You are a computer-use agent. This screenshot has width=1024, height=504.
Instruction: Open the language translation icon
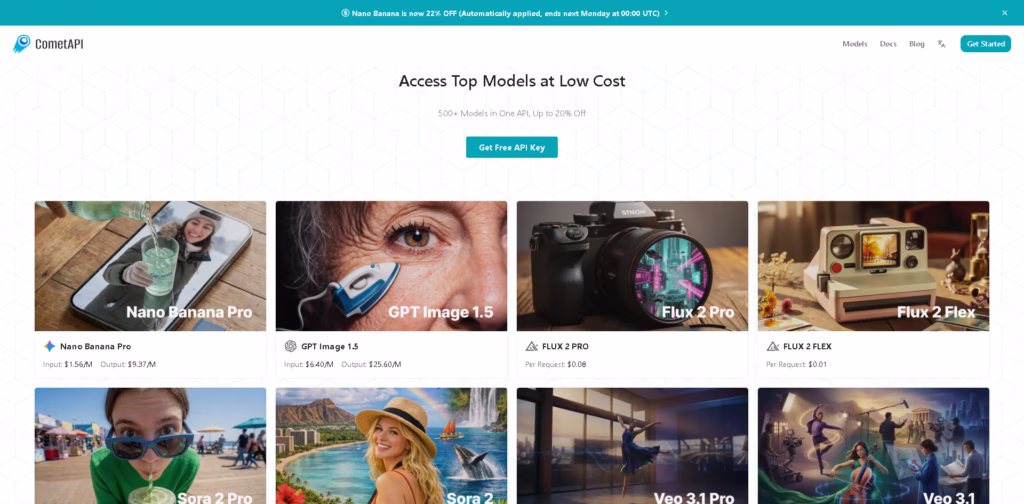click(x=941, y=44)
